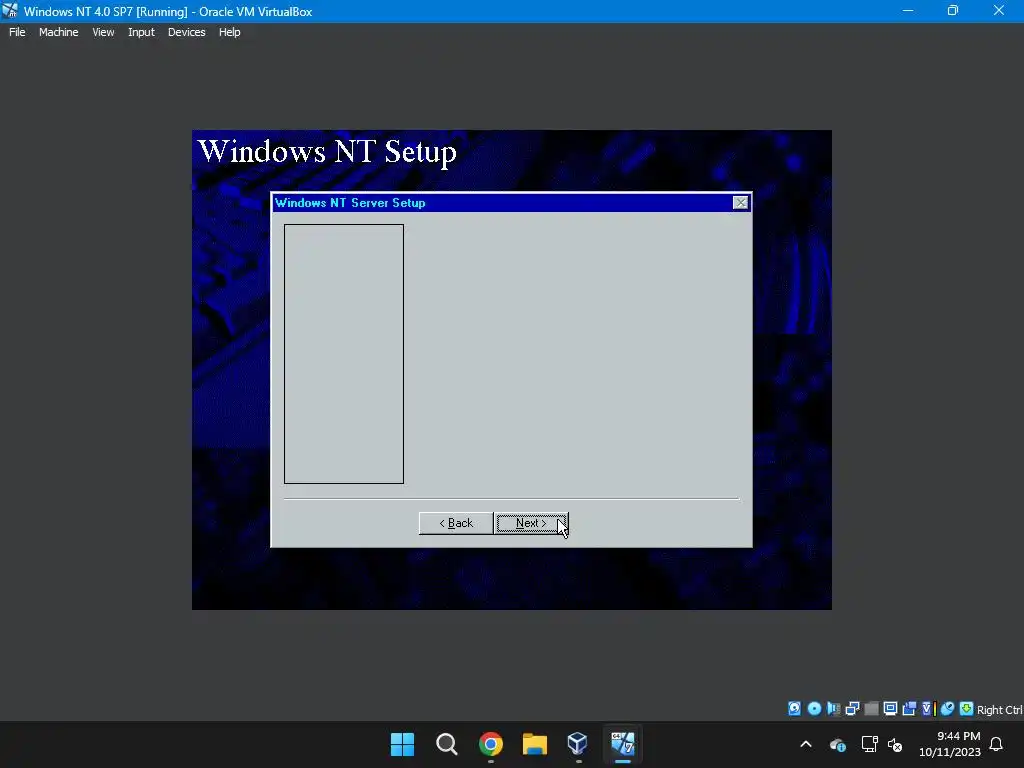Click the running NT 4.0 VM taskbar icon

click(622, 744)
